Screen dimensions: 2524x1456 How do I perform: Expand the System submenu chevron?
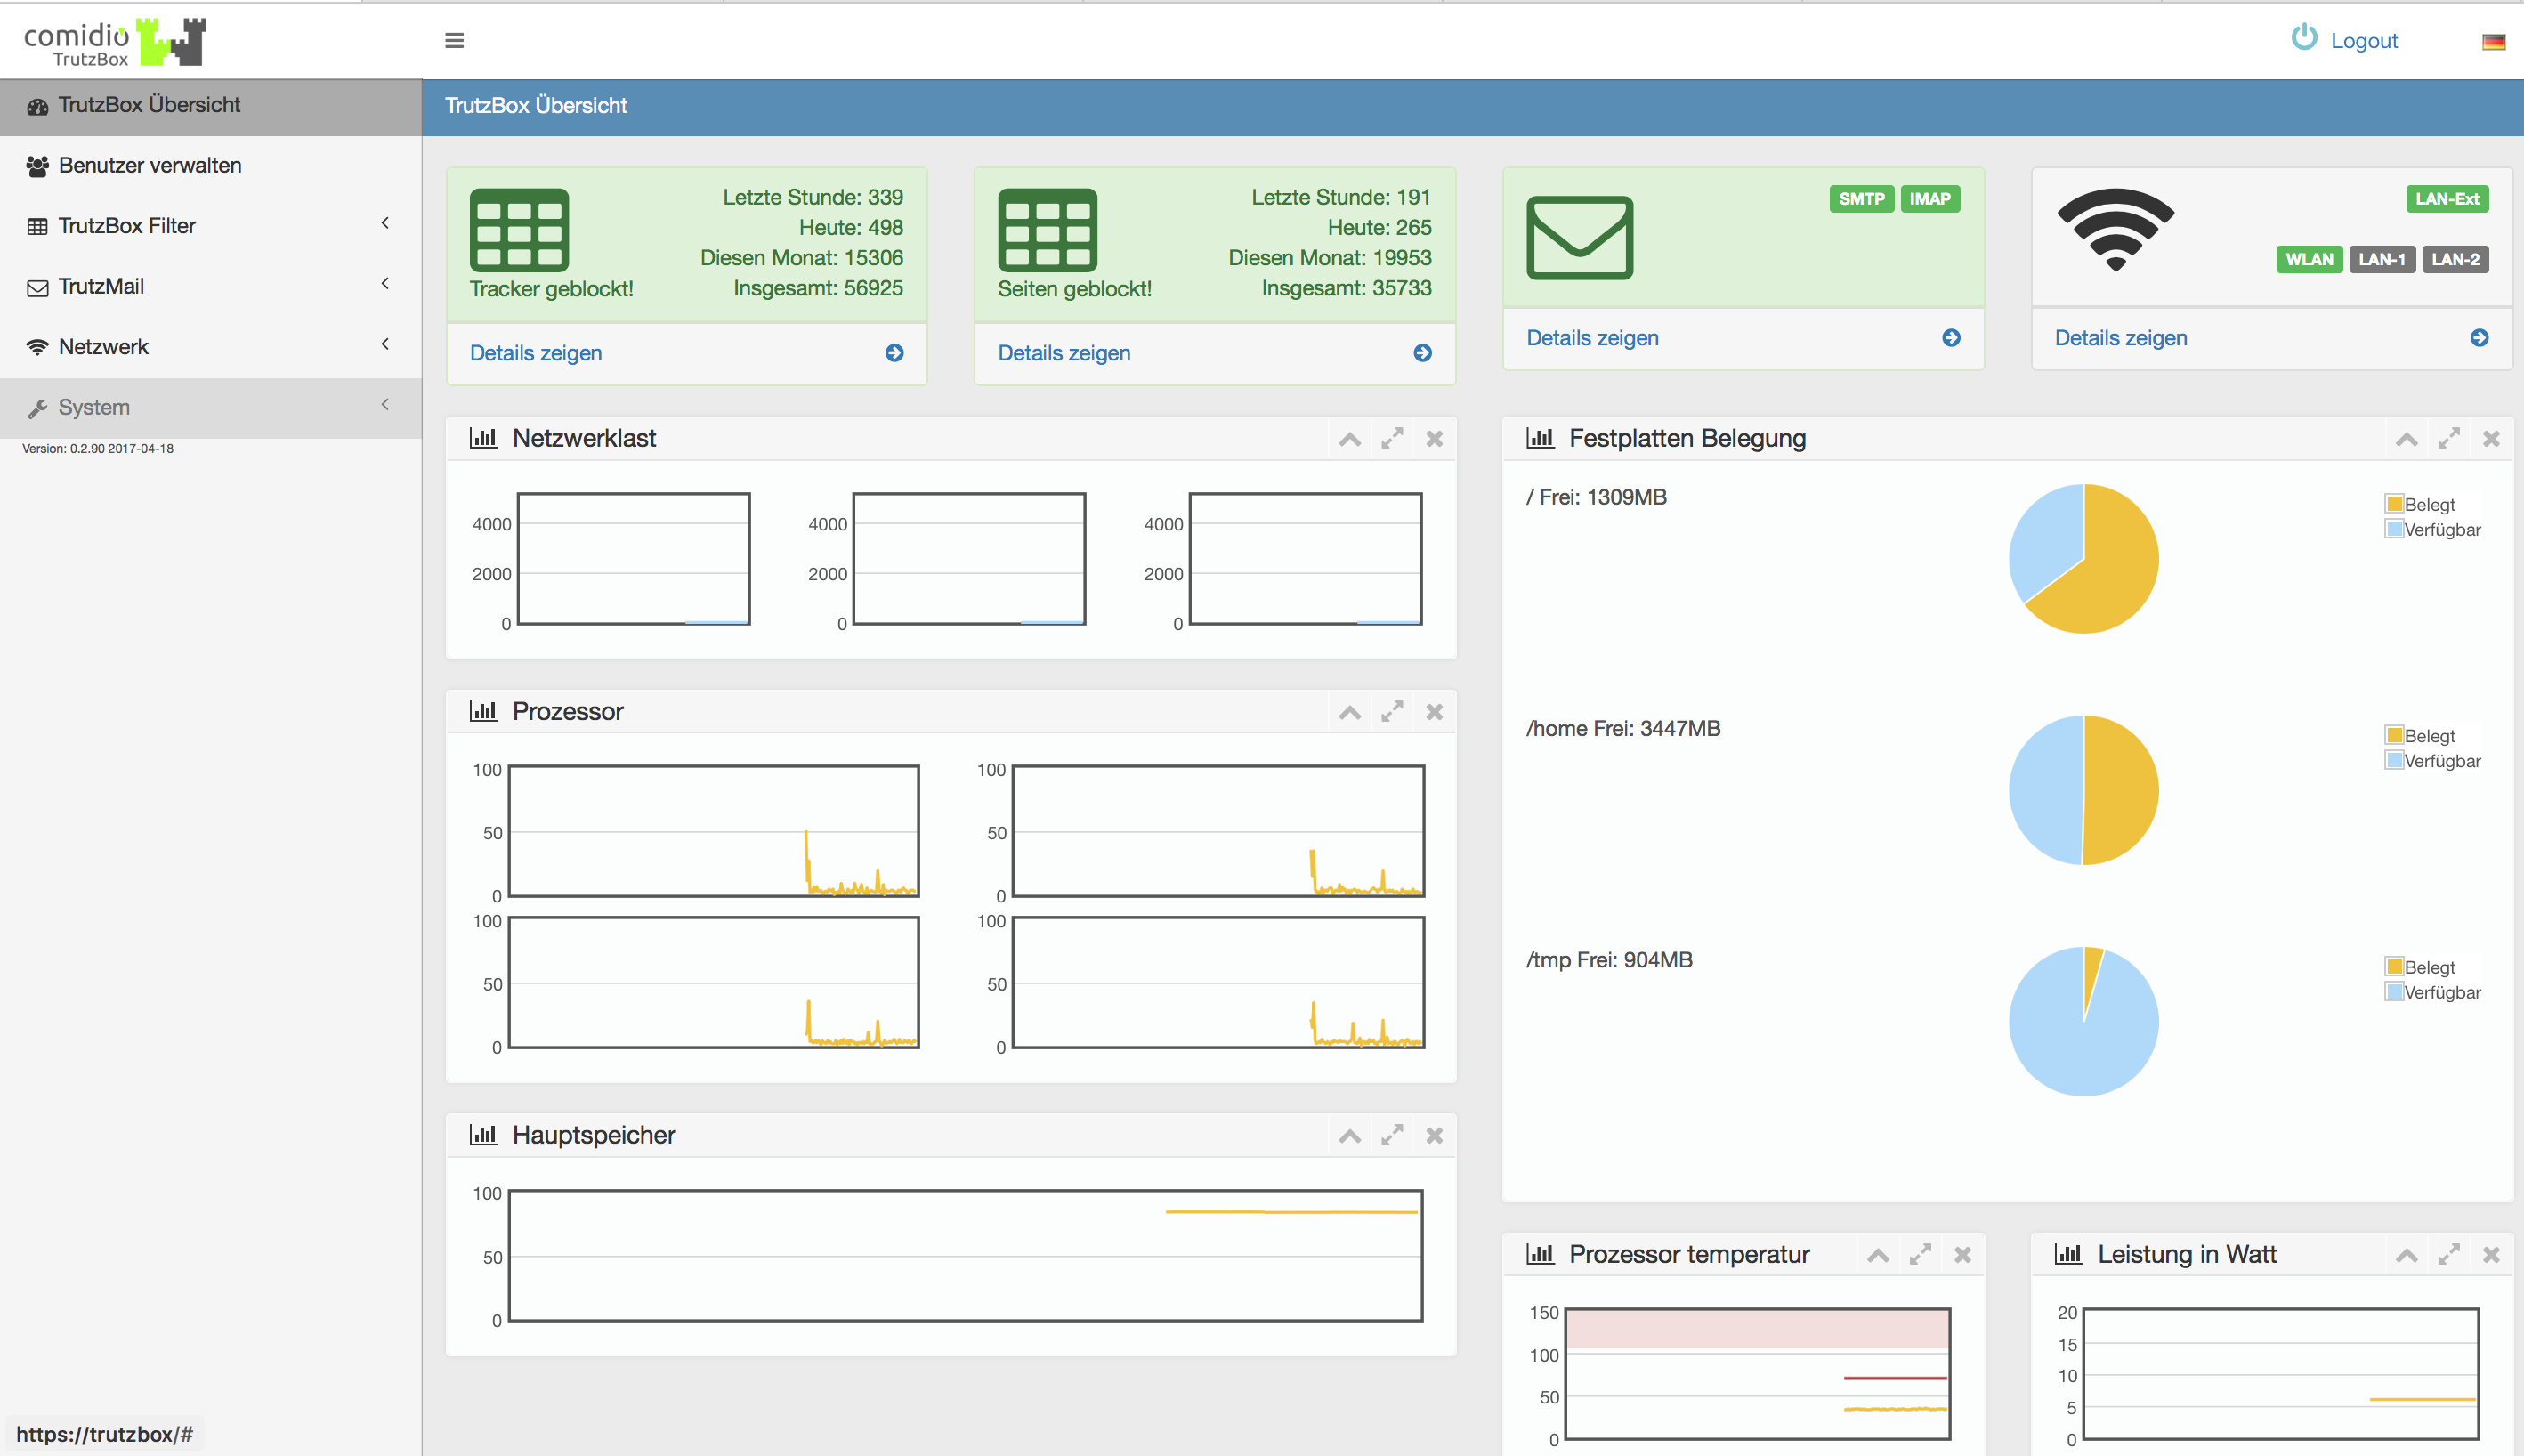click(x=385, y=405)
